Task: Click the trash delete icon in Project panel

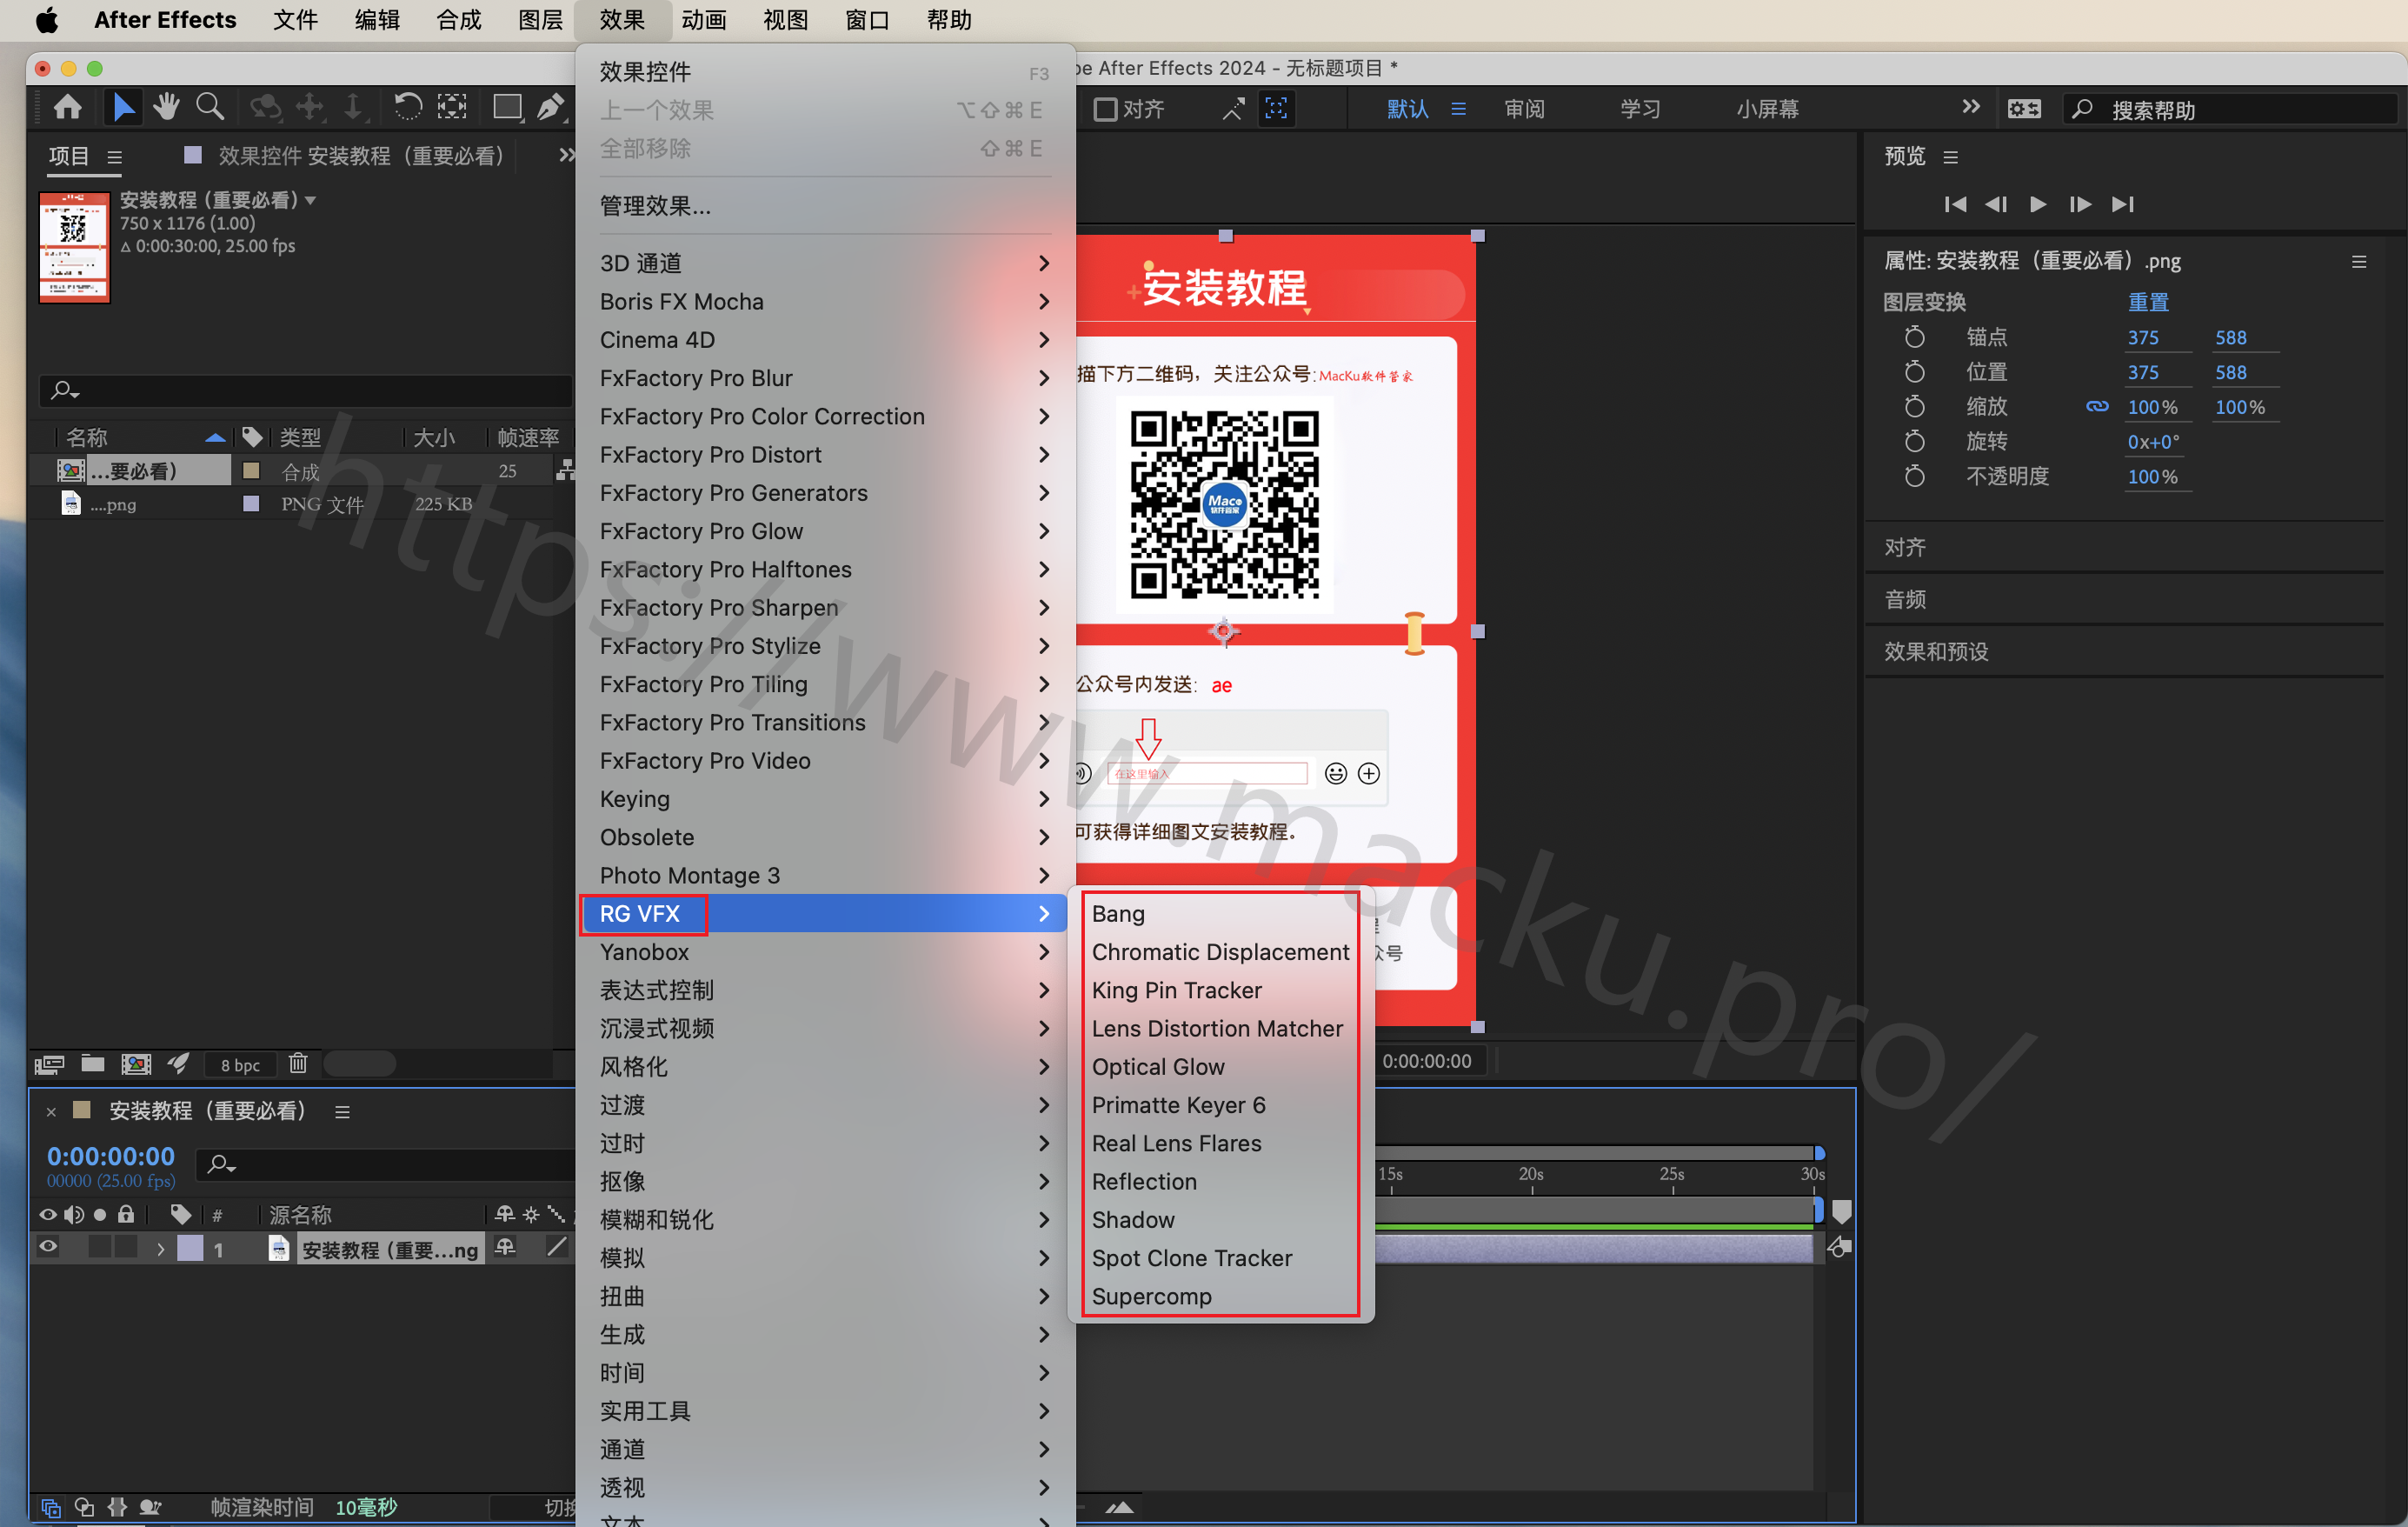Action: (298, 1063)
